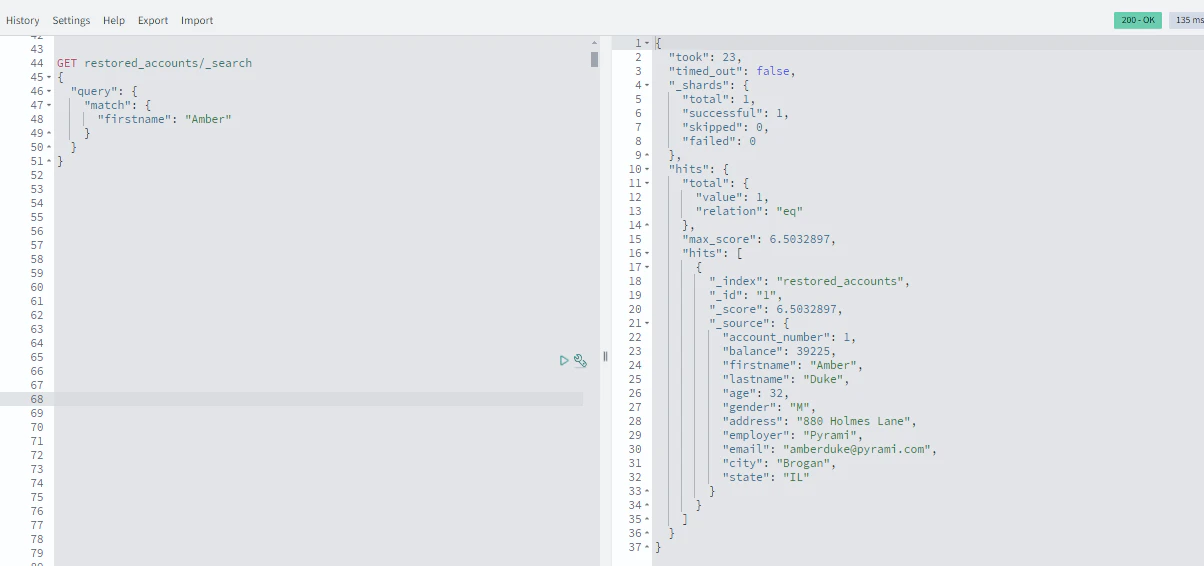Click fold end marker at response line 9

647,155
